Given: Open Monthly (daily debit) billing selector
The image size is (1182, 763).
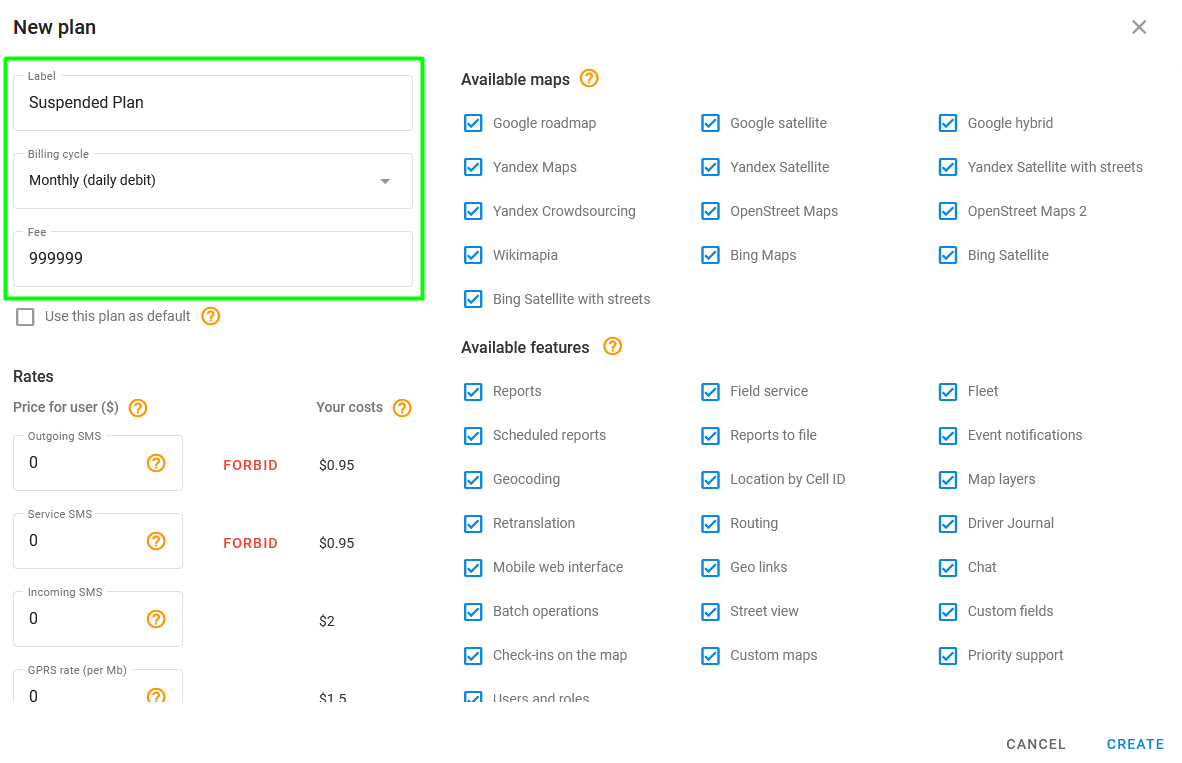Looking at the screenshot, I should coord(213,181).
